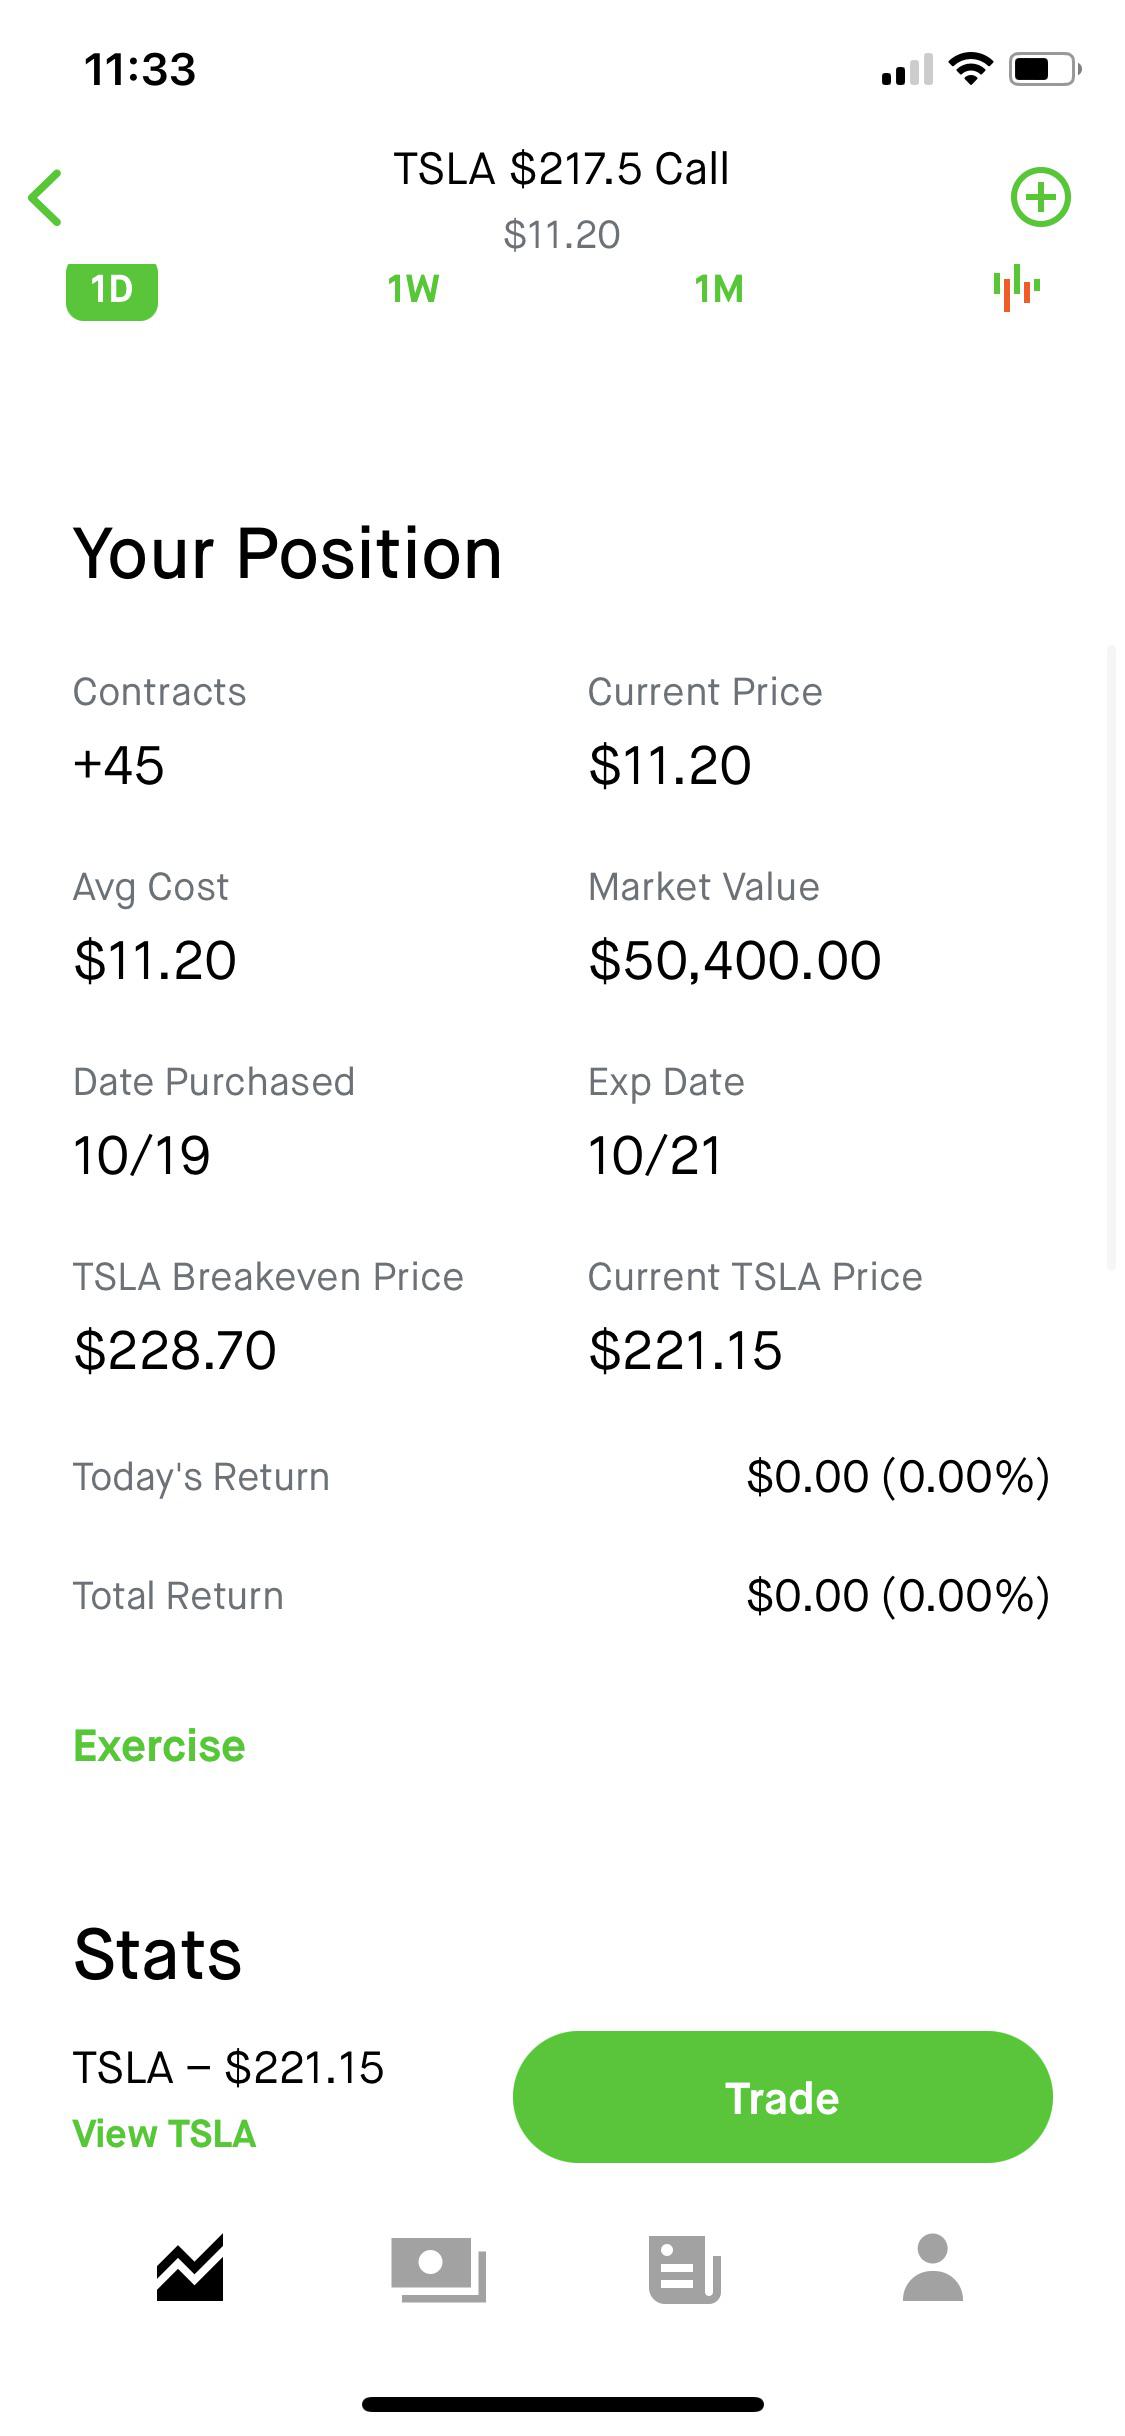This screenshot has width=1125, height=2436.
Task: Tap the green back arrow
Action: coord(46,198)
